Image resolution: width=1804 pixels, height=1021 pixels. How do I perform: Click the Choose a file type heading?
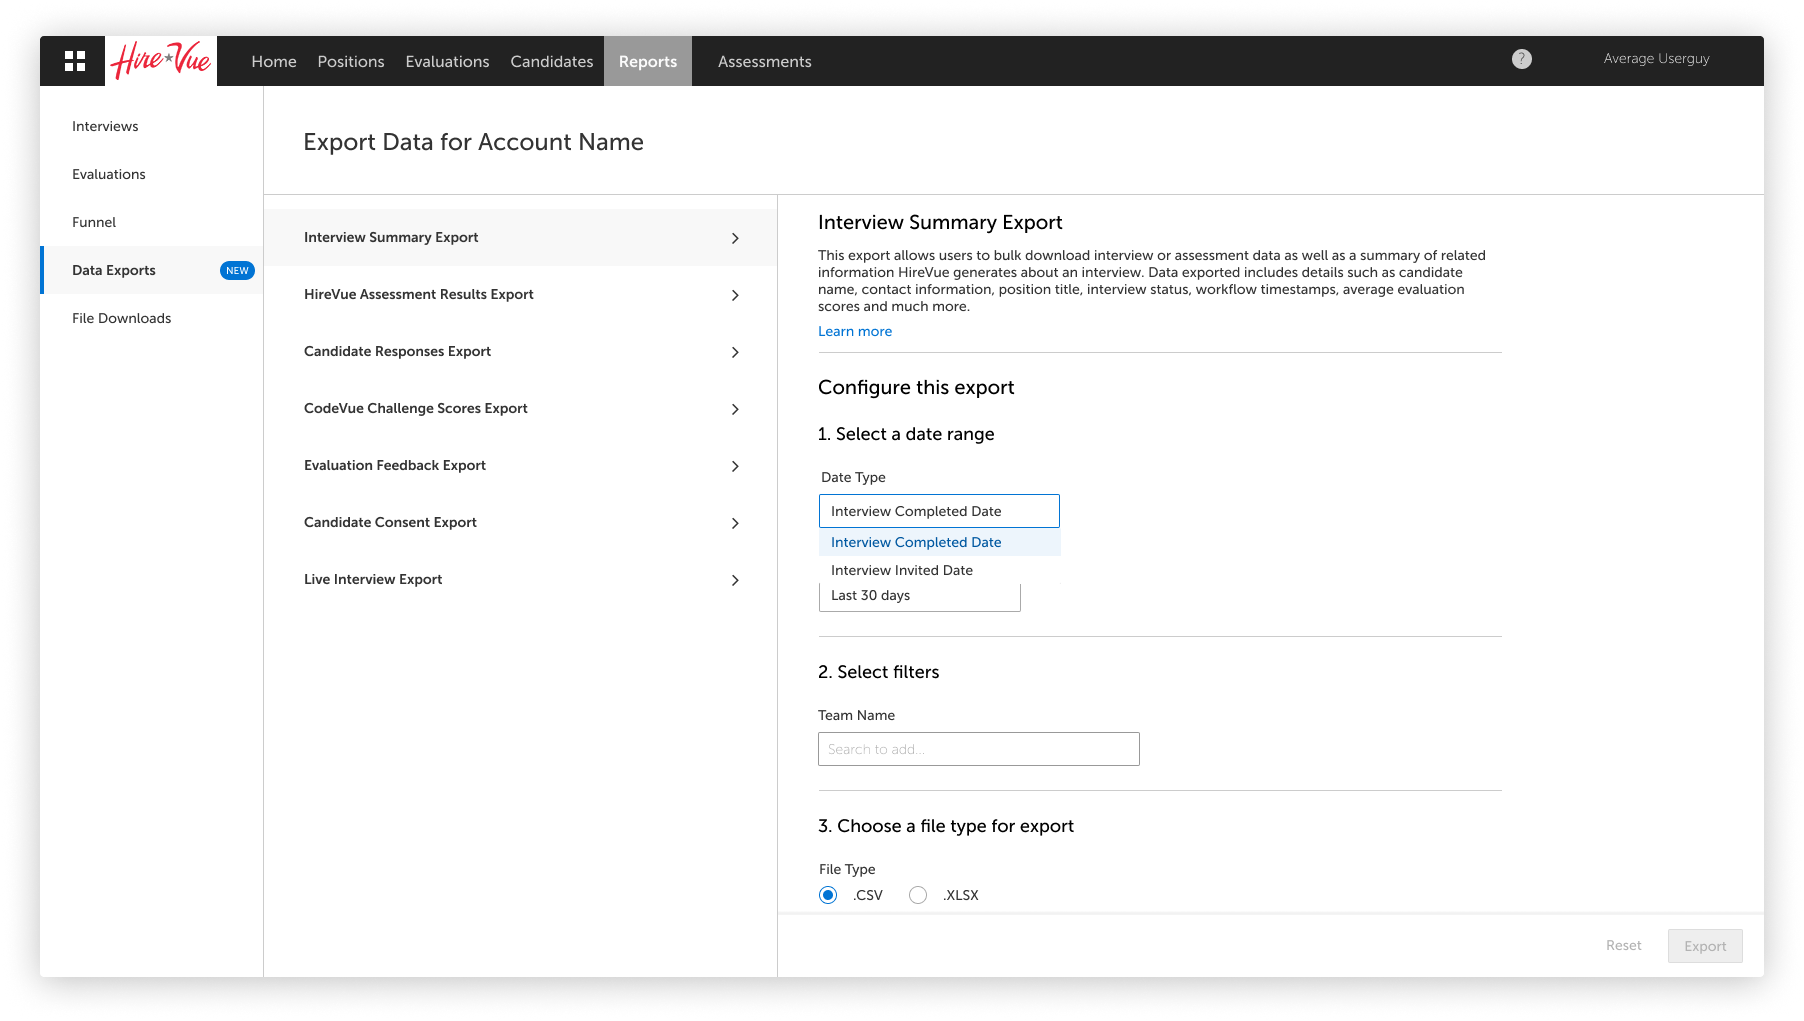coord(946,826)
